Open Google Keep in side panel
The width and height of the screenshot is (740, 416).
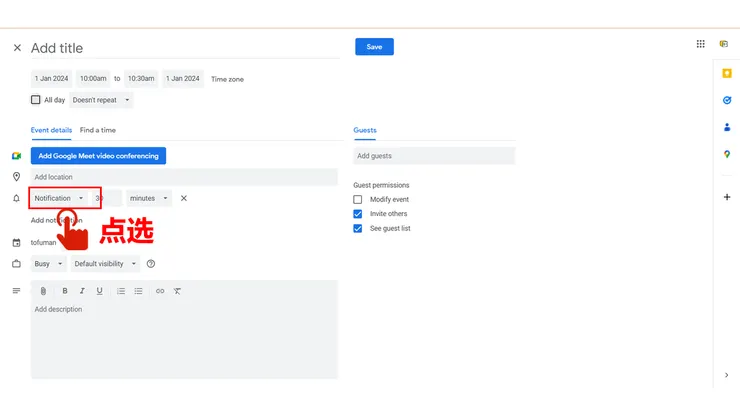click(727, 73)
